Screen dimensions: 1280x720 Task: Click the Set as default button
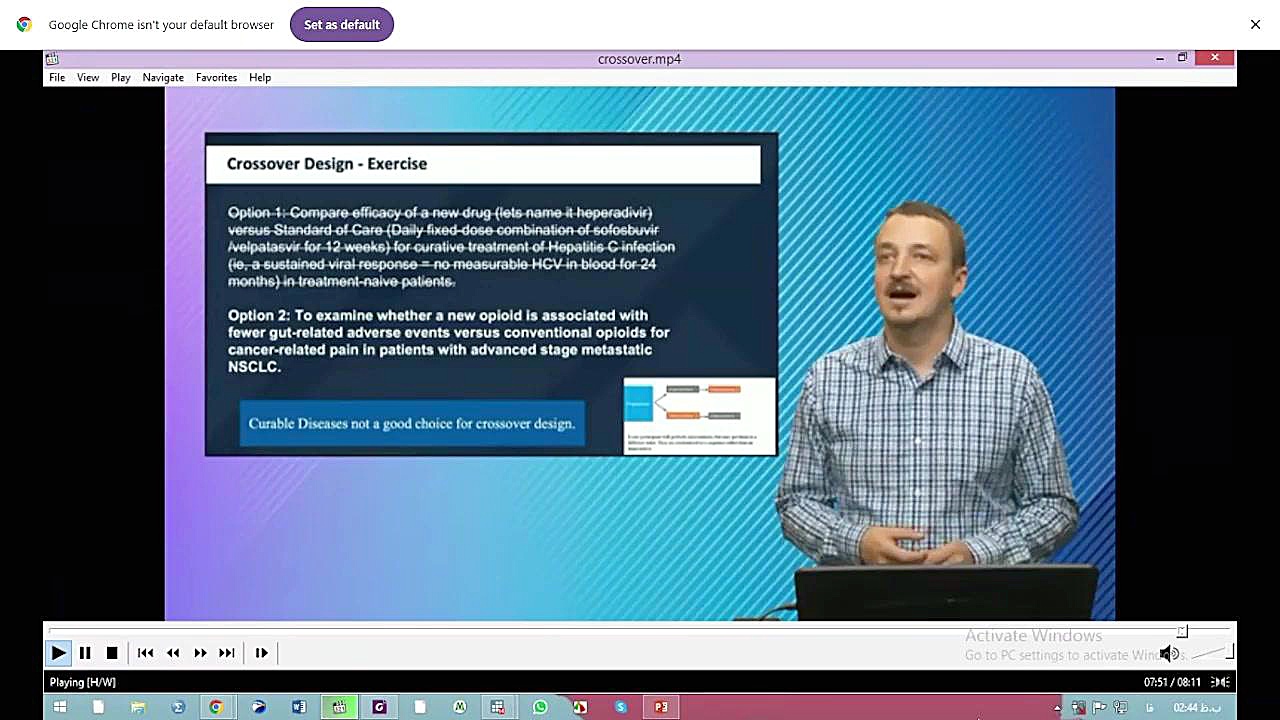coord(342,24)
